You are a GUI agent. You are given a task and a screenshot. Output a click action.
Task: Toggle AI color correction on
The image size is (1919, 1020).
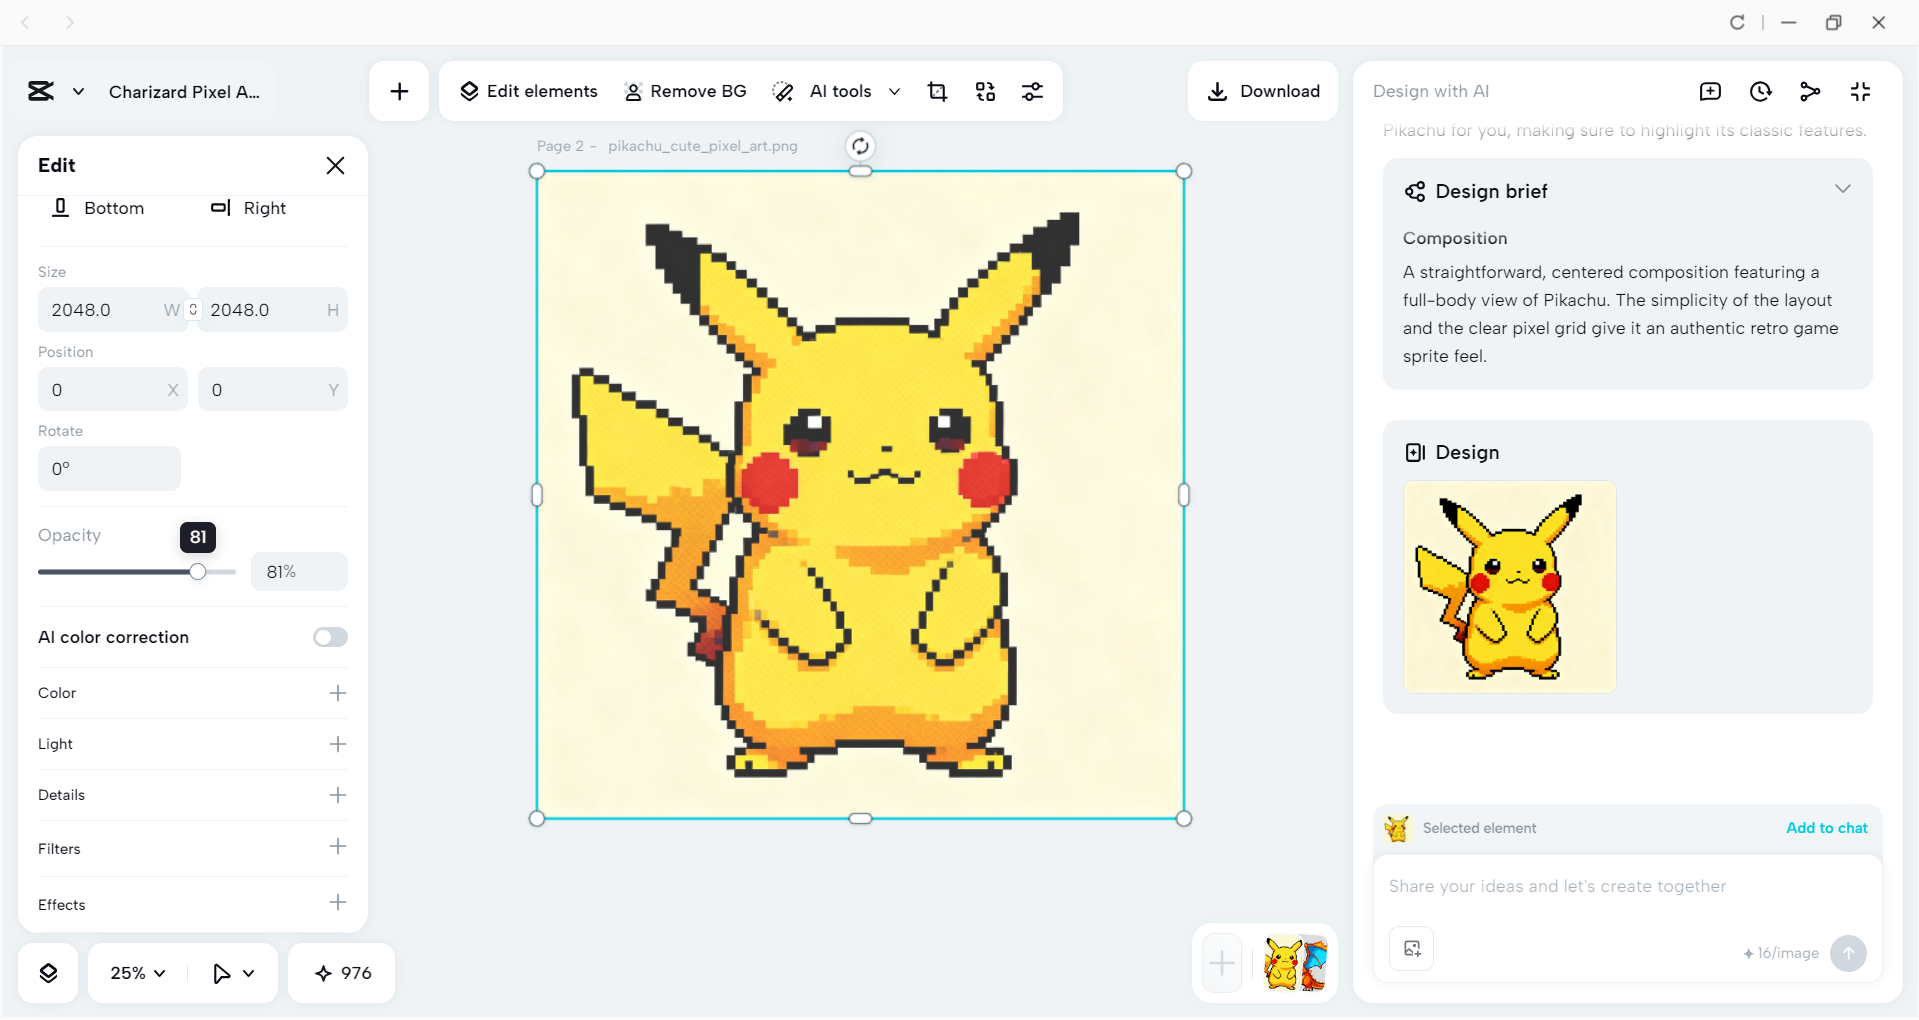click(330, 637)
